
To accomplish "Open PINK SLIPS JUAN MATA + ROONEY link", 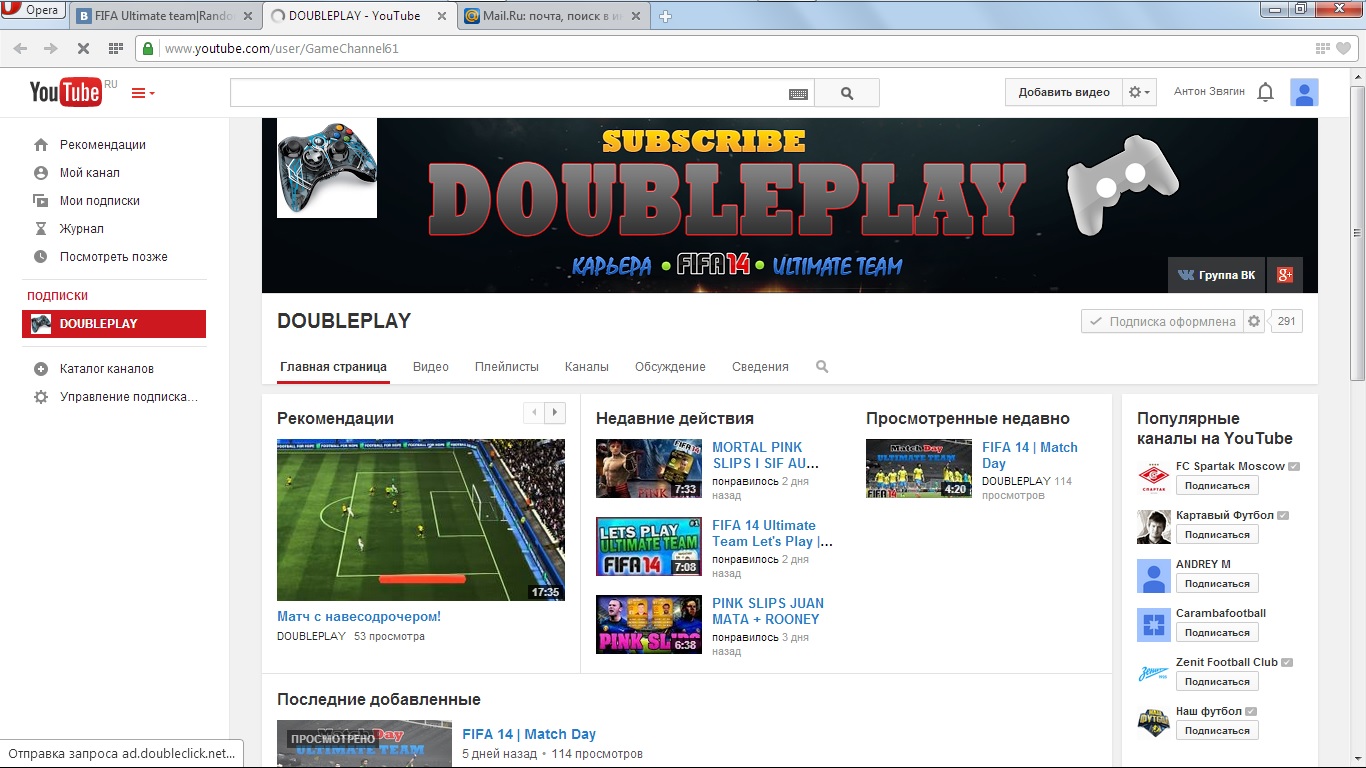I will [x=768, y=611].
